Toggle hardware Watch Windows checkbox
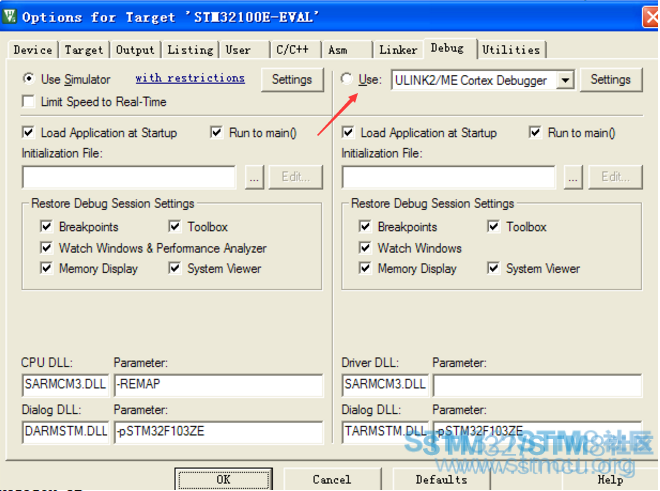660x491 pixels. pyautogui.click(x=365, y=248)
